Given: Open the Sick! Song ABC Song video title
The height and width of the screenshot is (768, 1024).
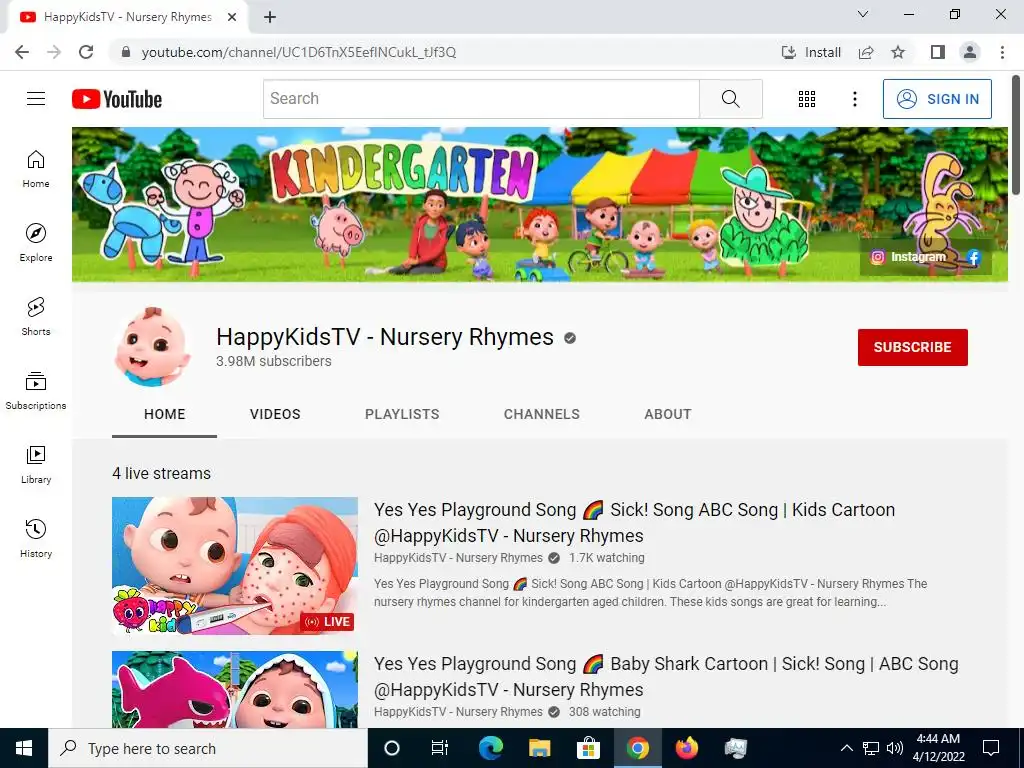Looking at the screenshot, I should tap(634, 522).
